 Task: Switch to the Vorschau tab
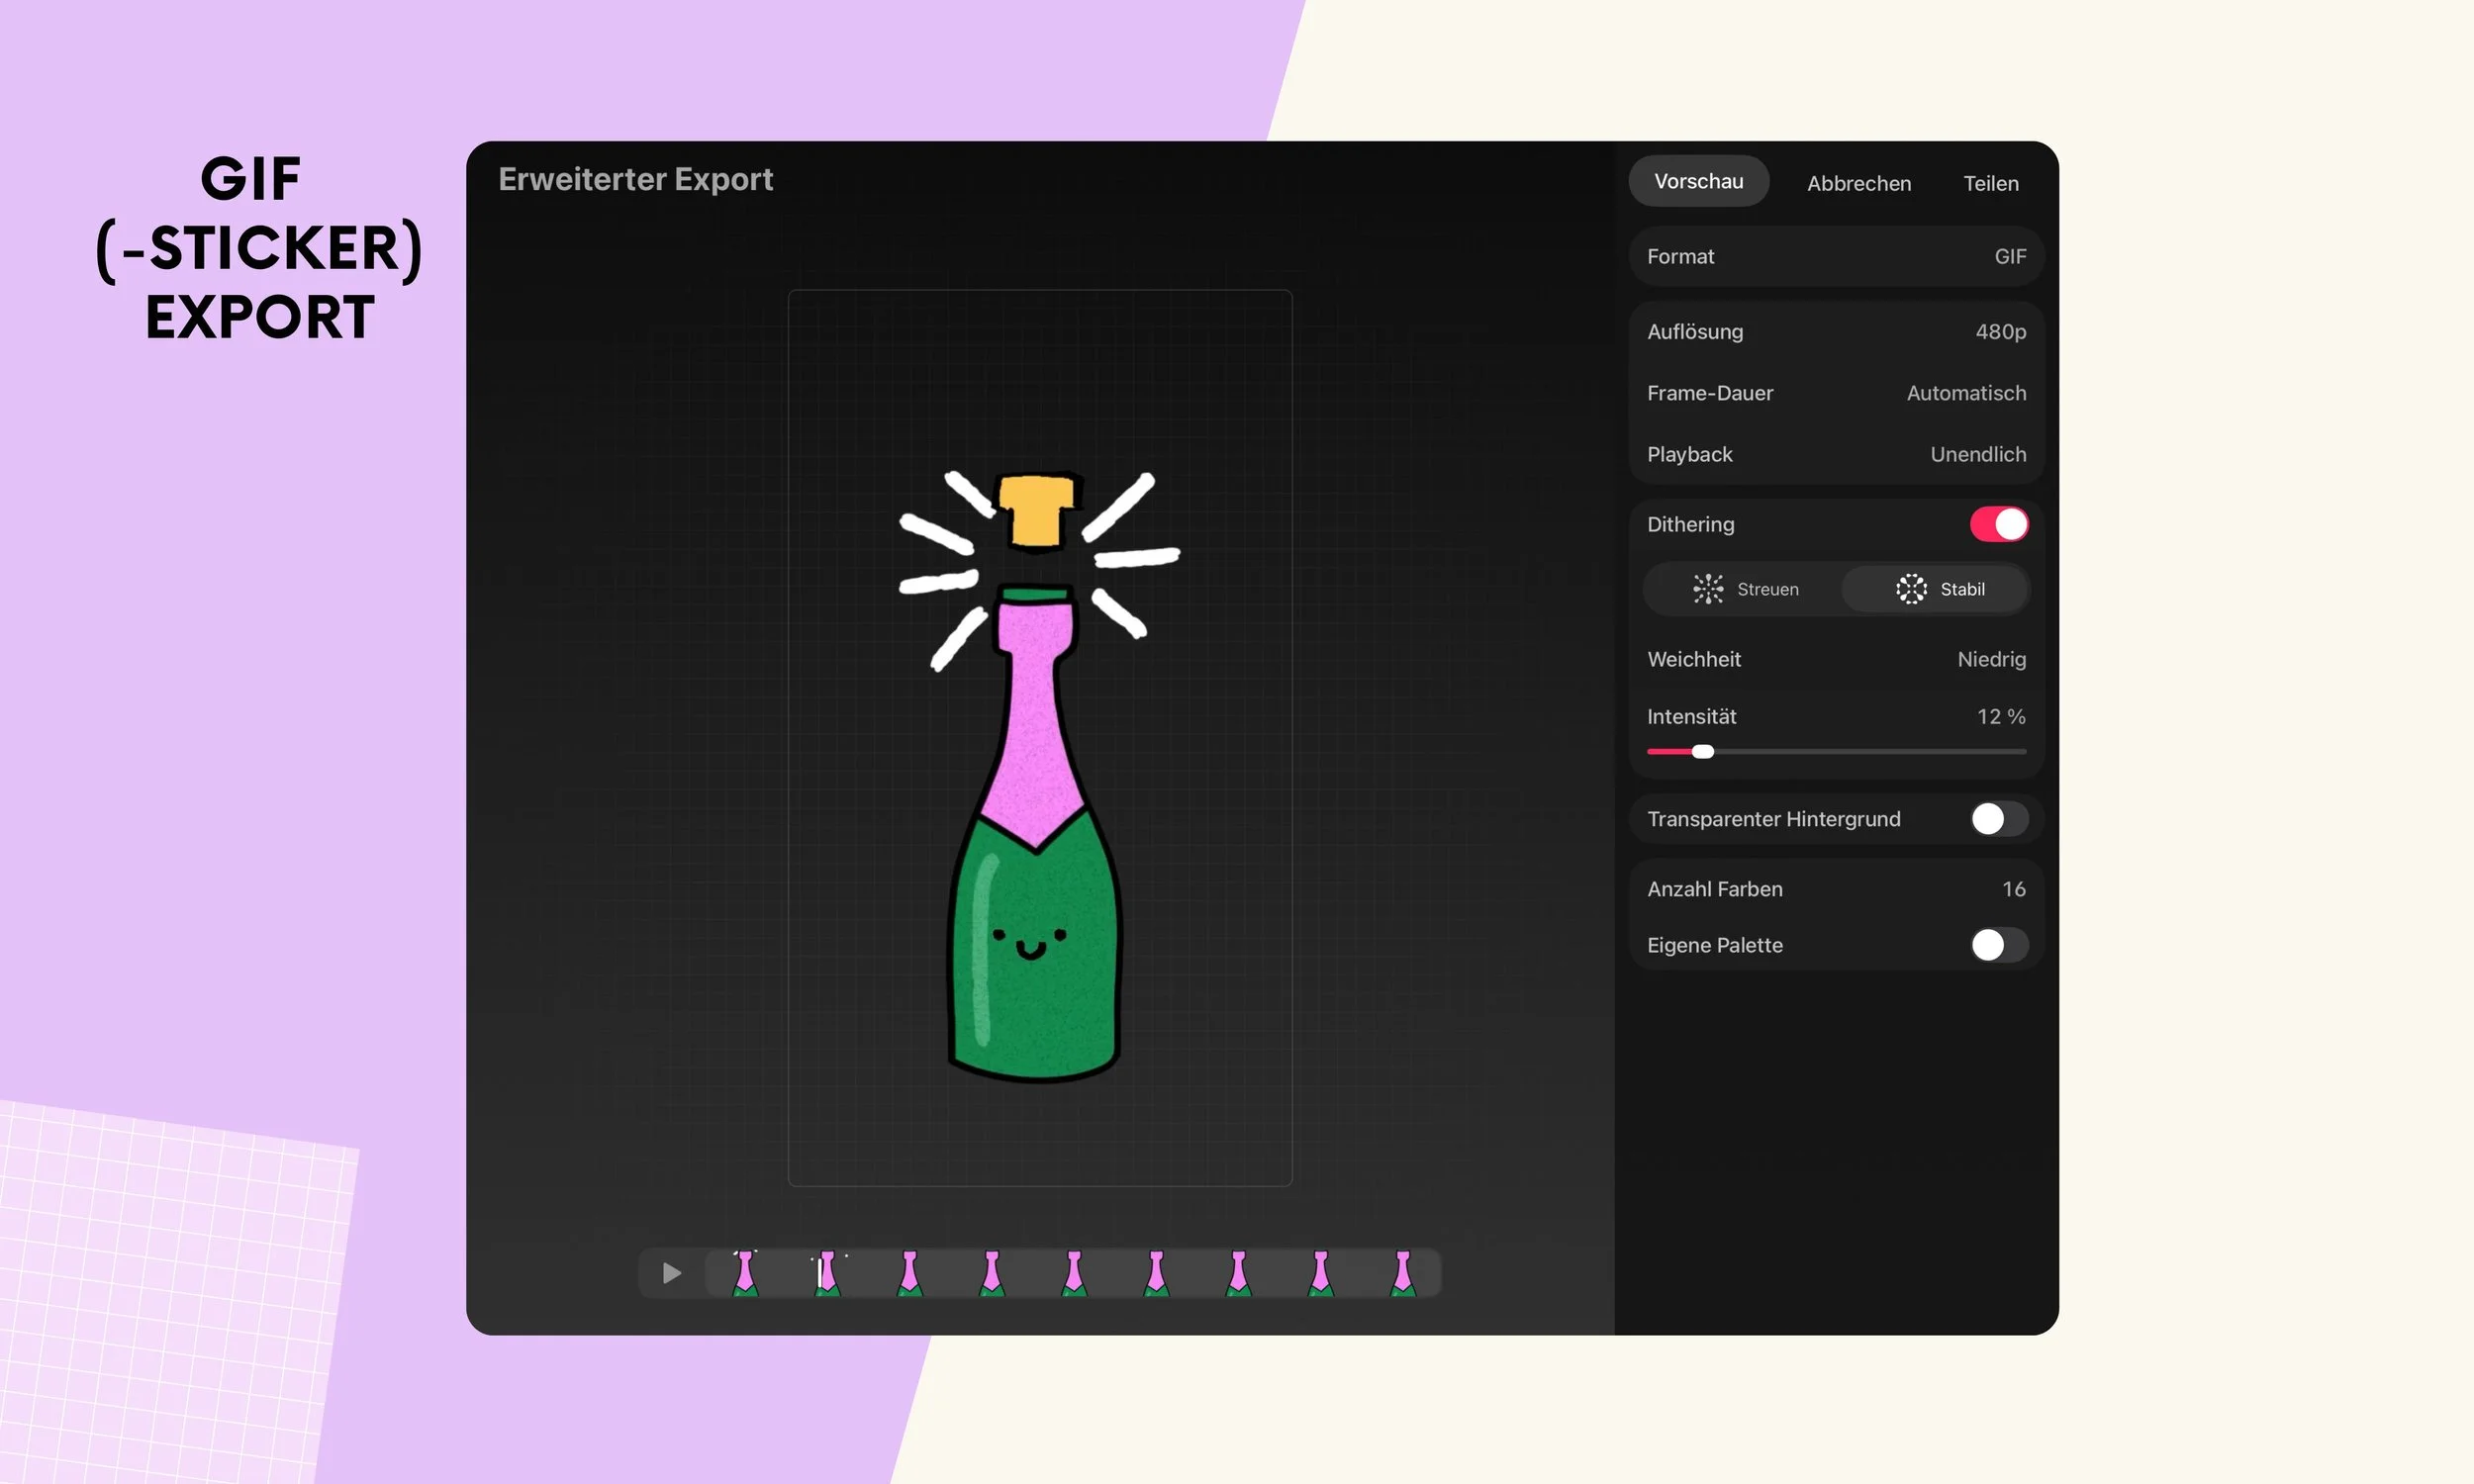1698,182
